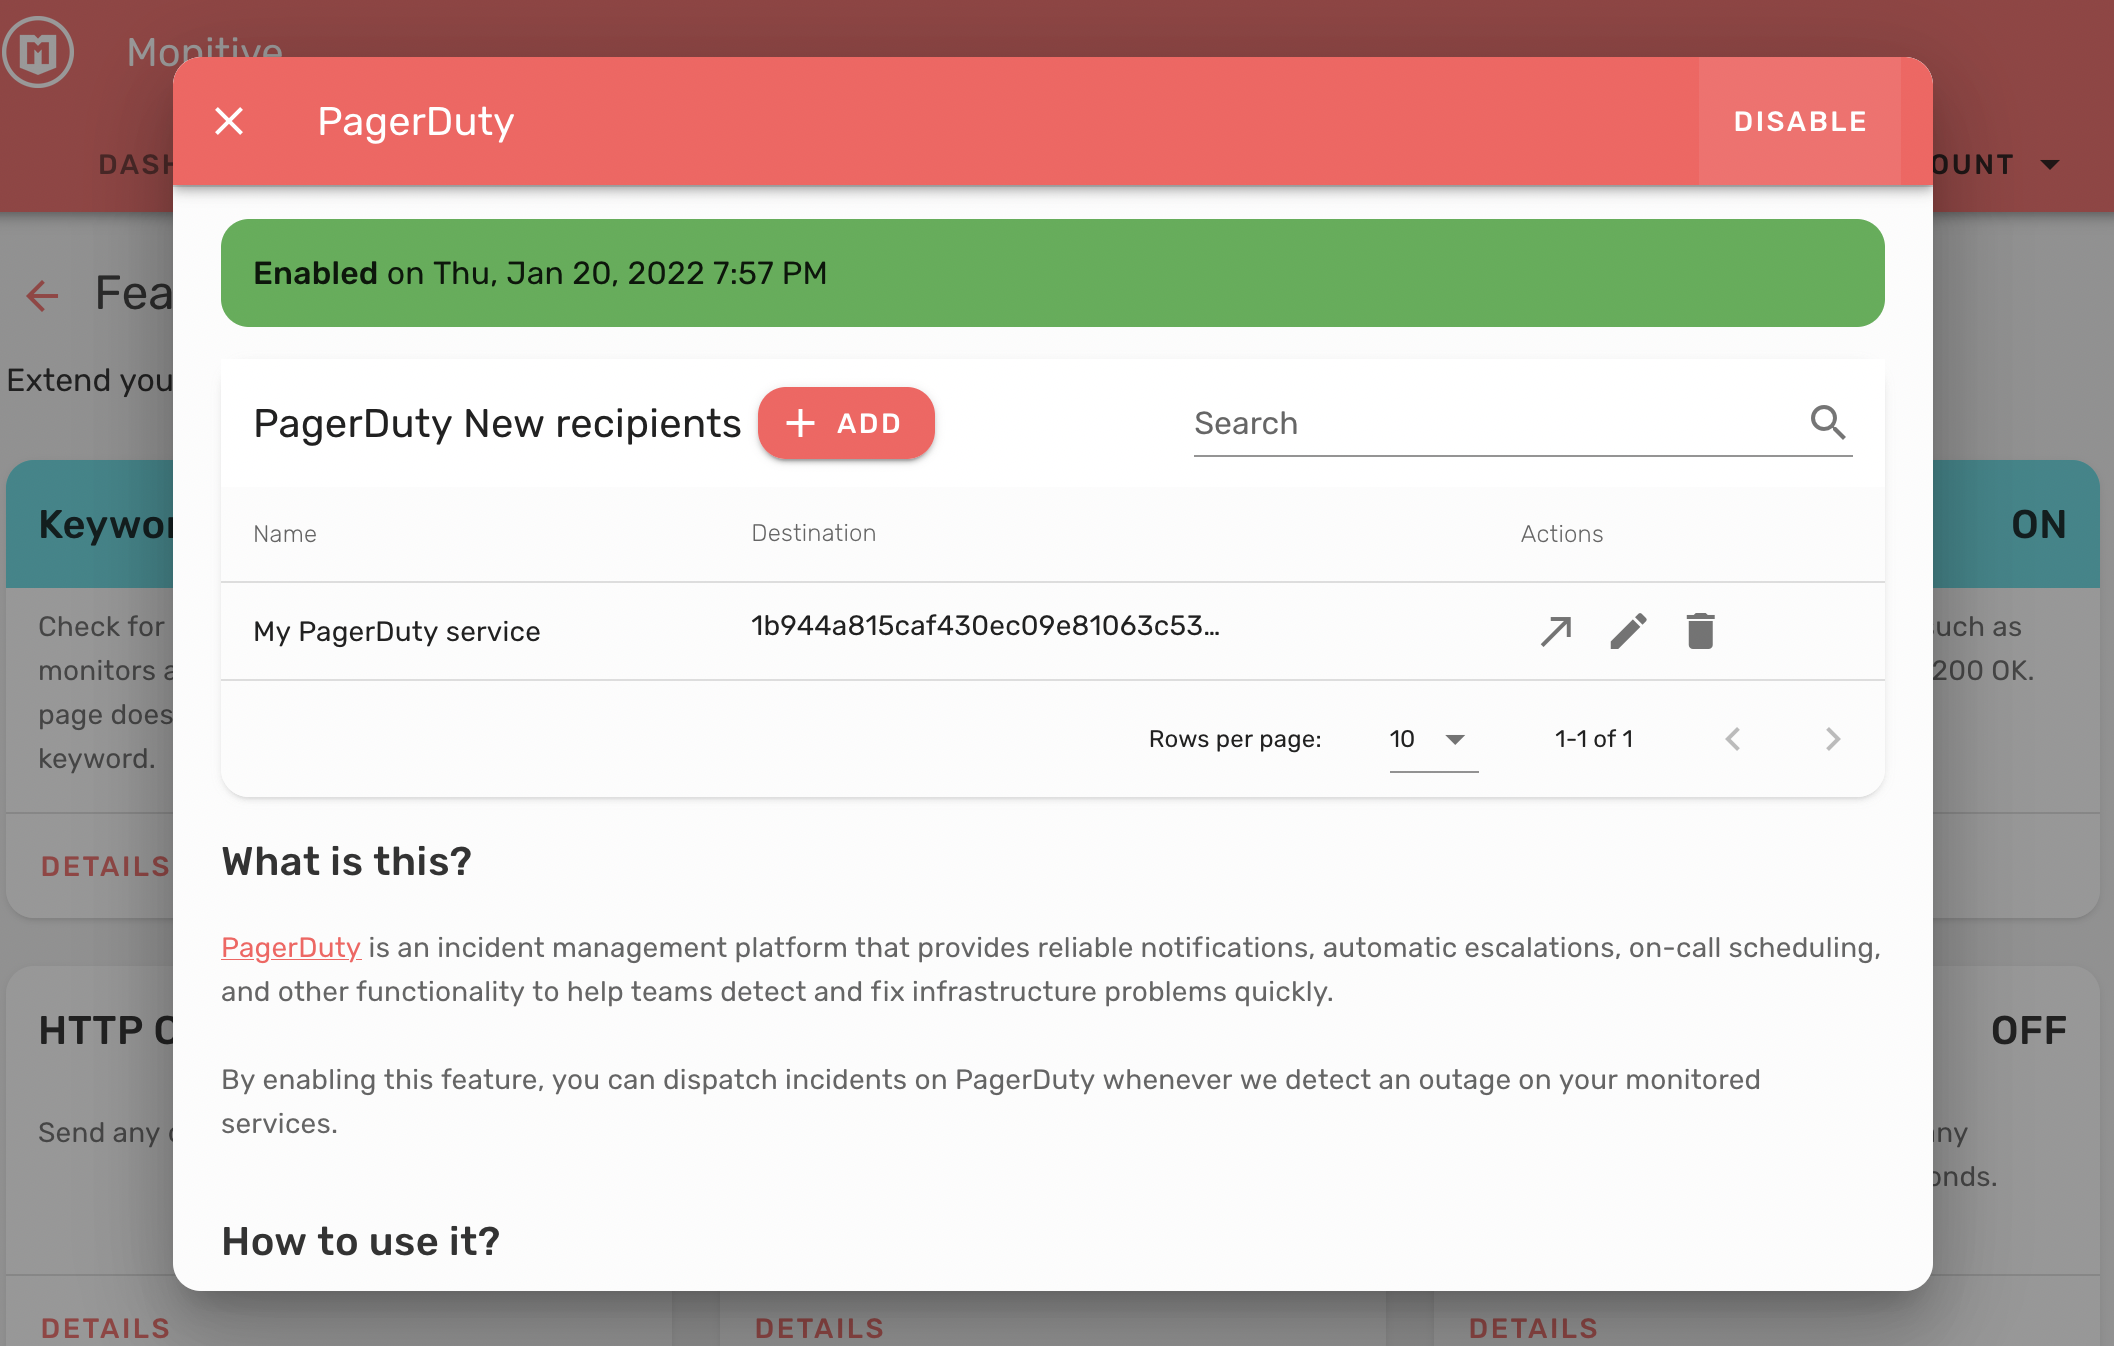Close the PagerDuty dialog with the X icon
2114x1346 pixels.
click(x=229, y=121)
